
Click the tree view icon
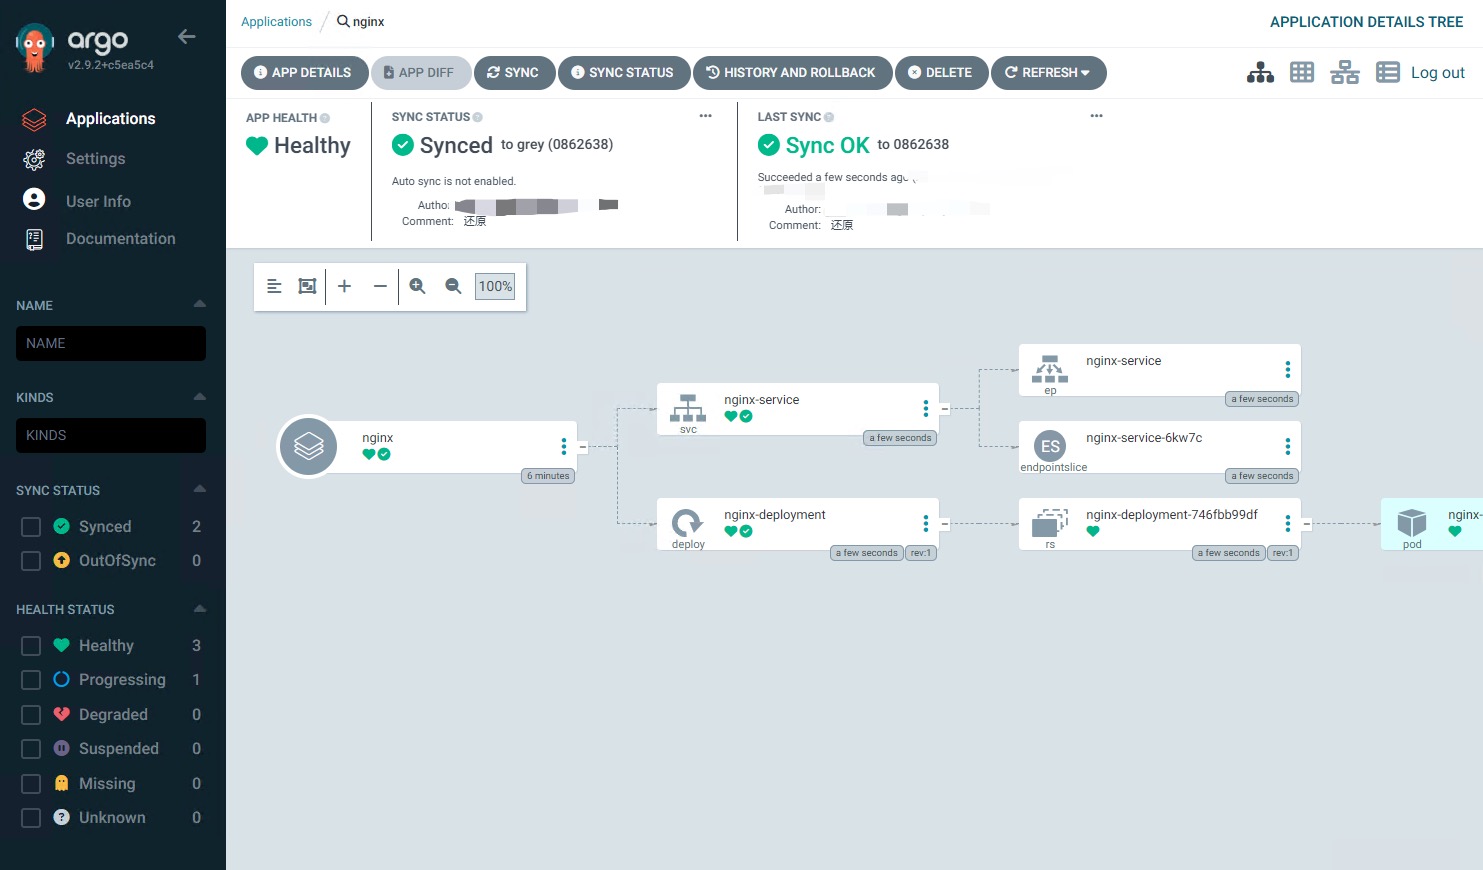click(x=1260, y=73)
